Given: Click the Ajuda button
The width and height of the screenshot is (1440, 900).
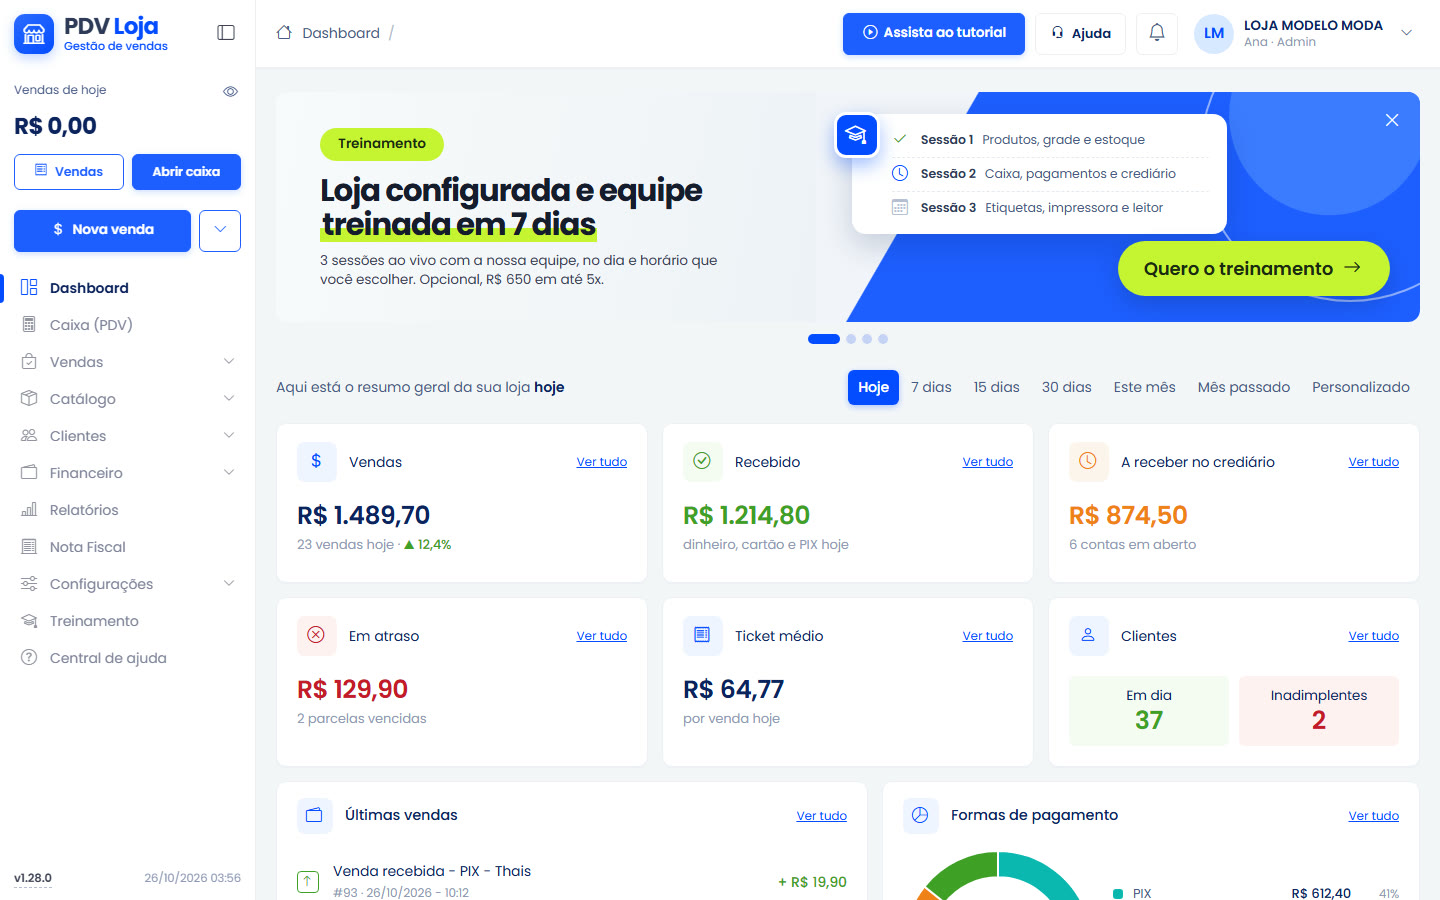Looking at the screenshot, I should tap(1080, 33).
